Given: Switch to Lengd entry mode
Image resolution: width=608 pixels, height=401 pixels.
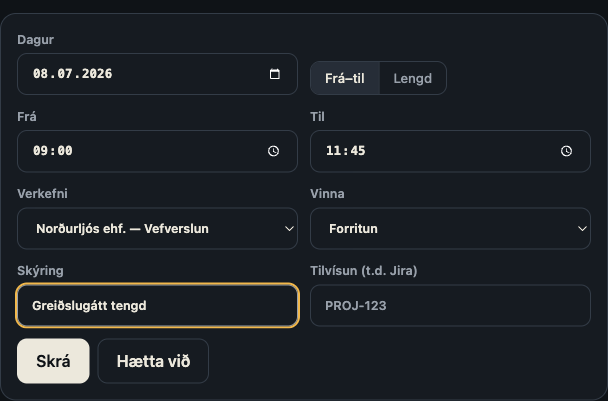Looking at the screenshot, I should pos(413,78).
